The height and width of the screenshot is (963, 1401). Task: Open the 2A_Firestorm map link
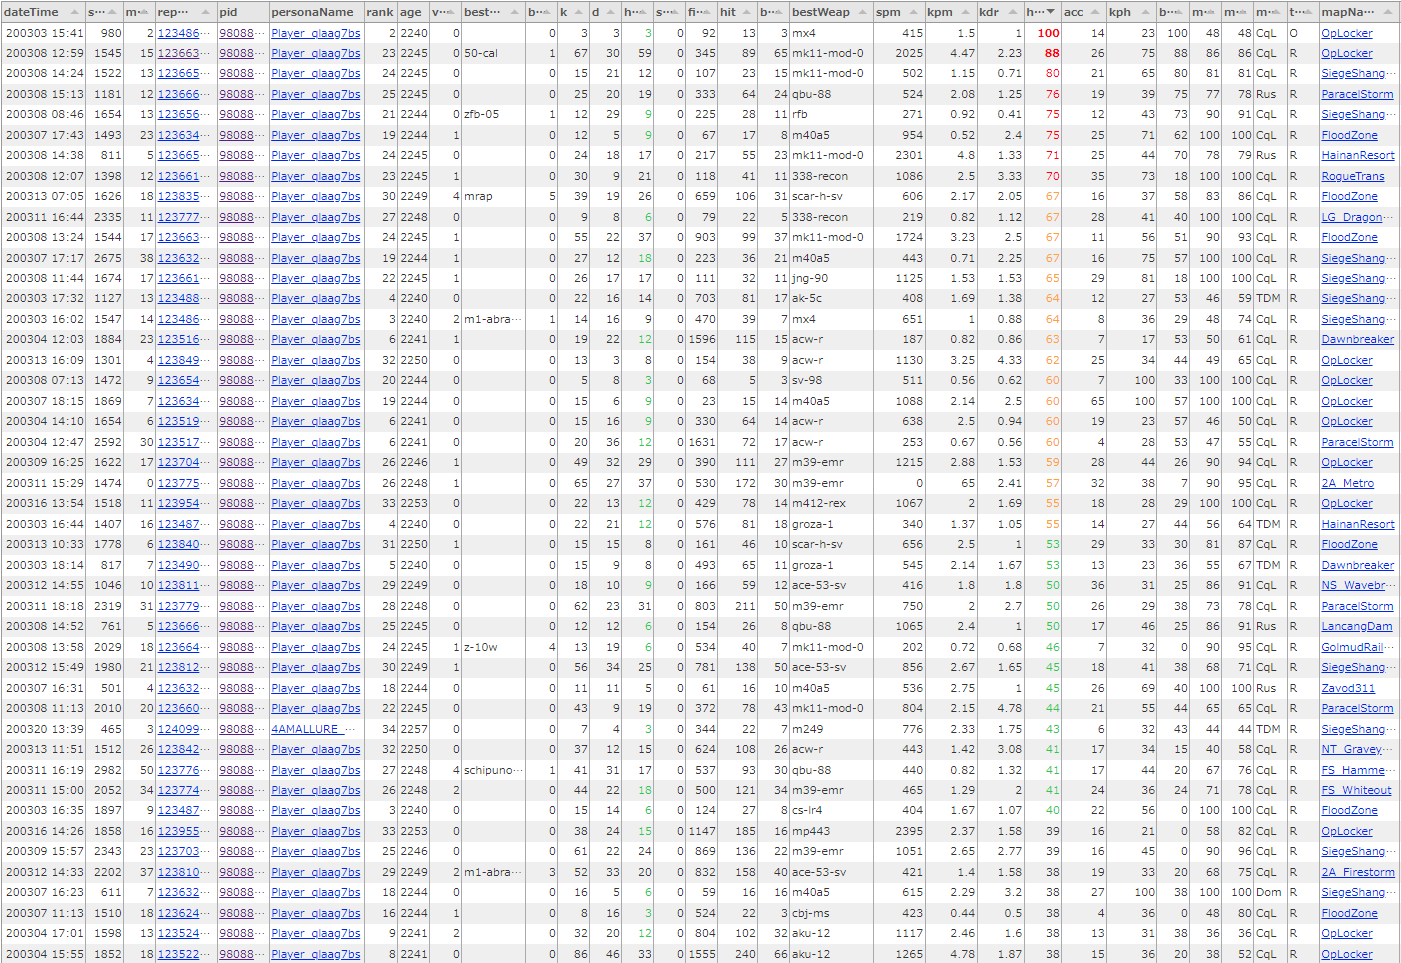[x=1358, y=872]
